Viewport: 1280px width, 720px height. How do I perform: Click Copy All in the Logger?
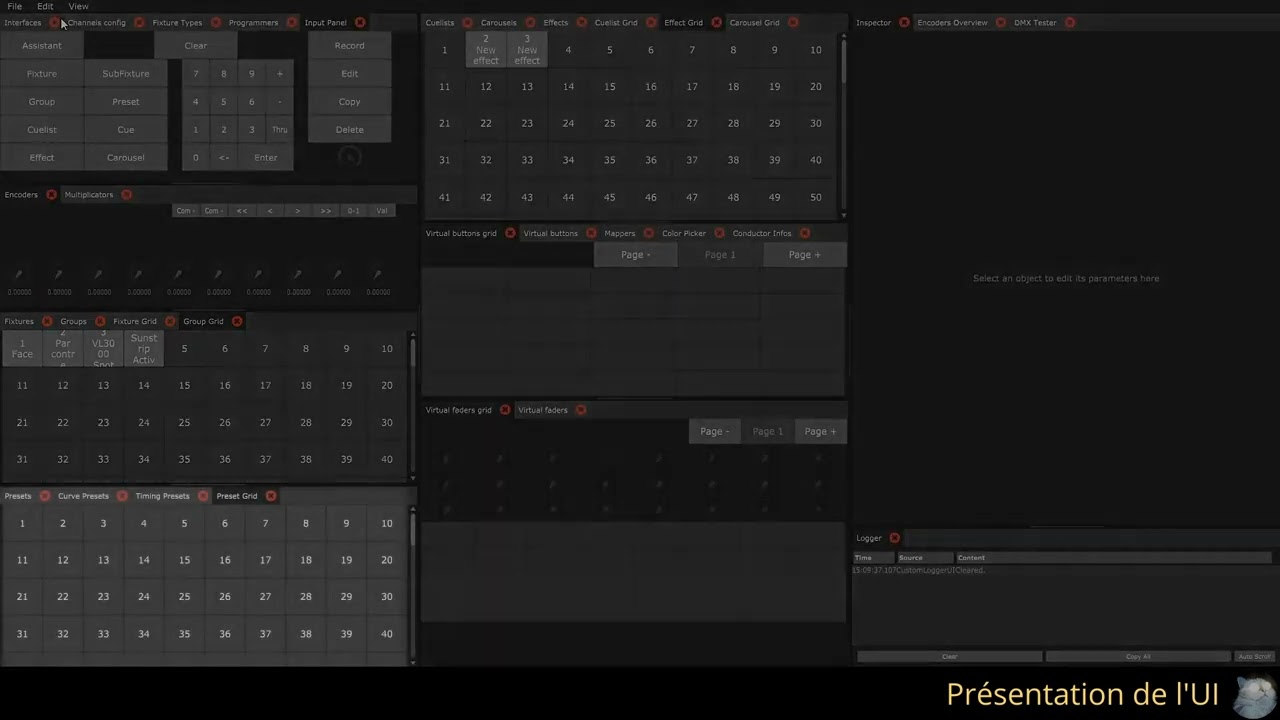point(1138,656)
